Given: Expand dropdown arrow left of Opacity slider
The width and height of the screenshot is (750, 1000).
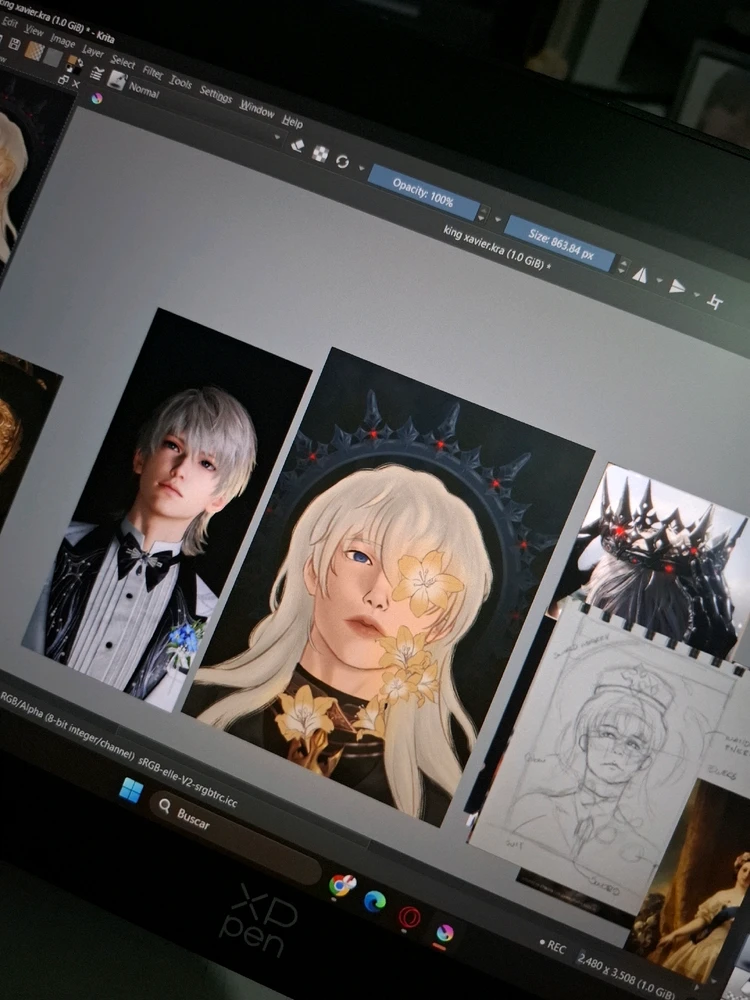Looking at the screenshot, I should 362,169.
